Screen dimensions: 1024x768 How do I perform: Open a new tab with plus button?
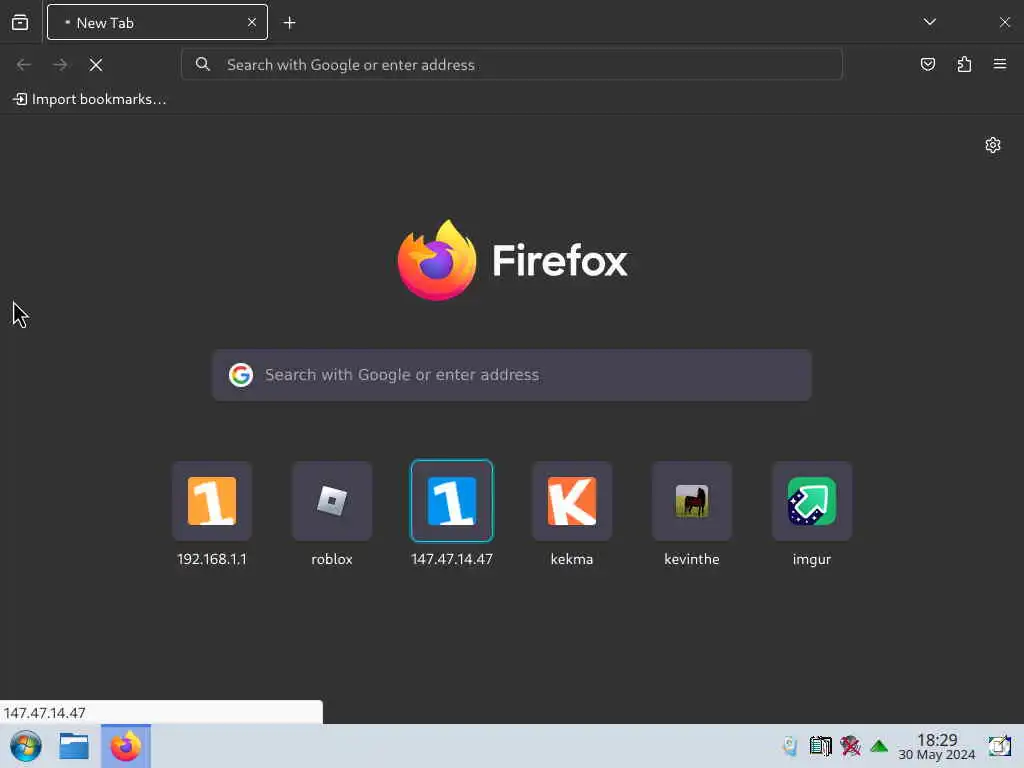pos(289,23)
